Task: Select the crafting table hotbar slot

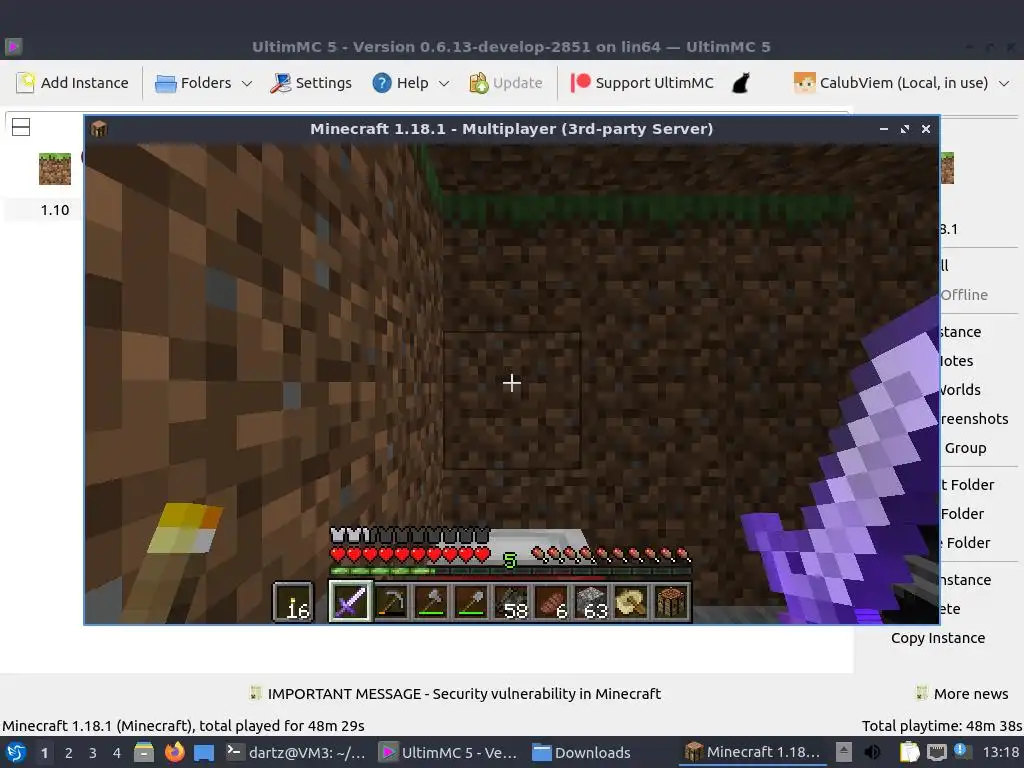Action: coord(671,601)
